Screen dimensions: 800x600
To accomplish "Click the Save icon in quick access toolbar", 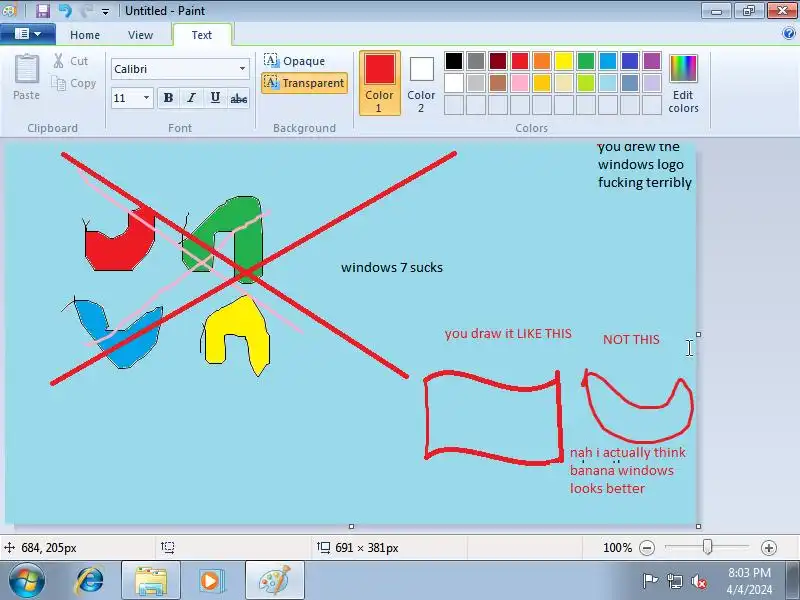I will [43, 10].
